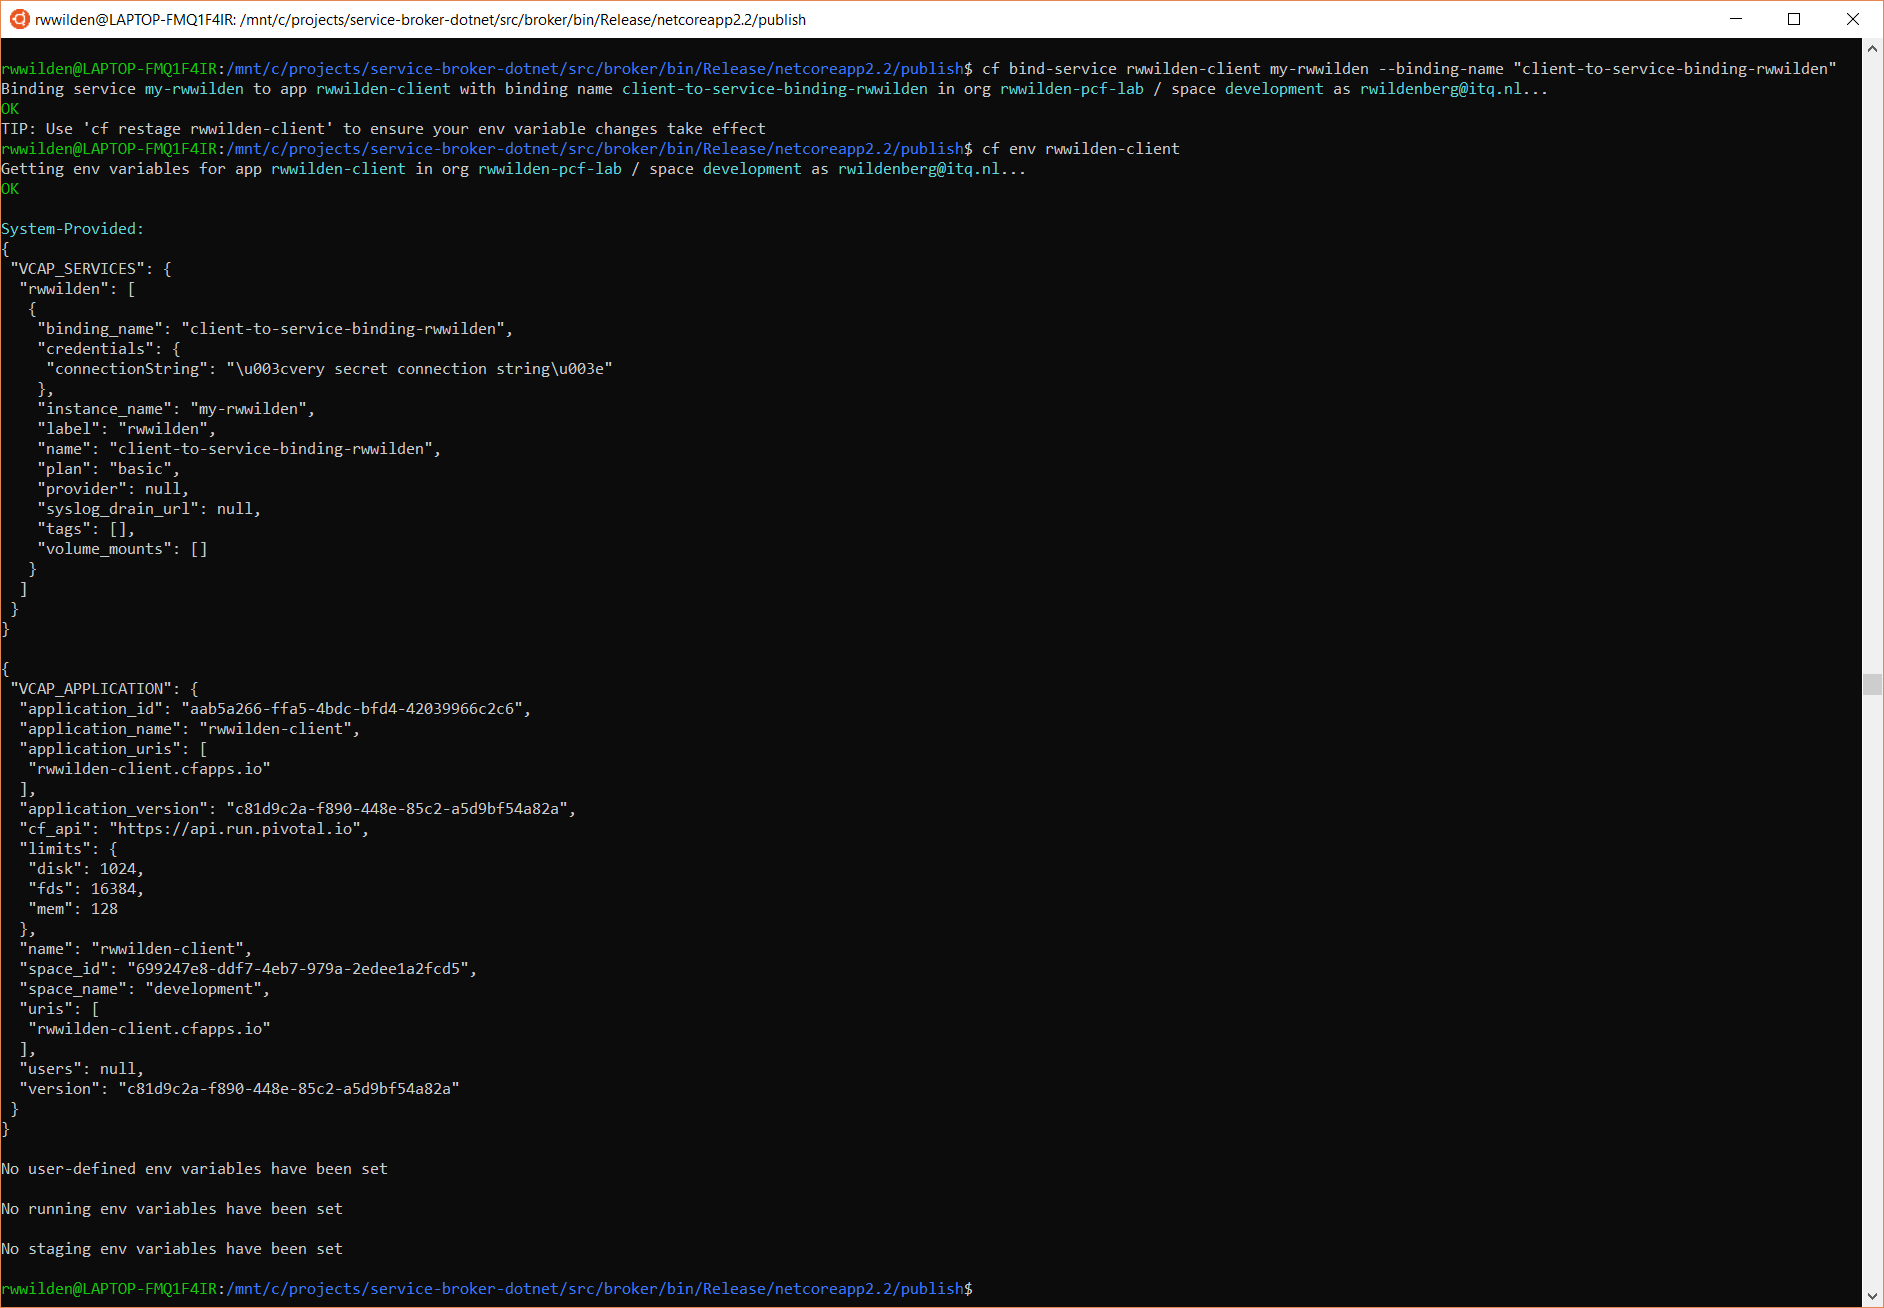Click the 'Binding service my-rwwilden' line
Viewport: 1884px width, 1308px height.
[x=775, y=89]
